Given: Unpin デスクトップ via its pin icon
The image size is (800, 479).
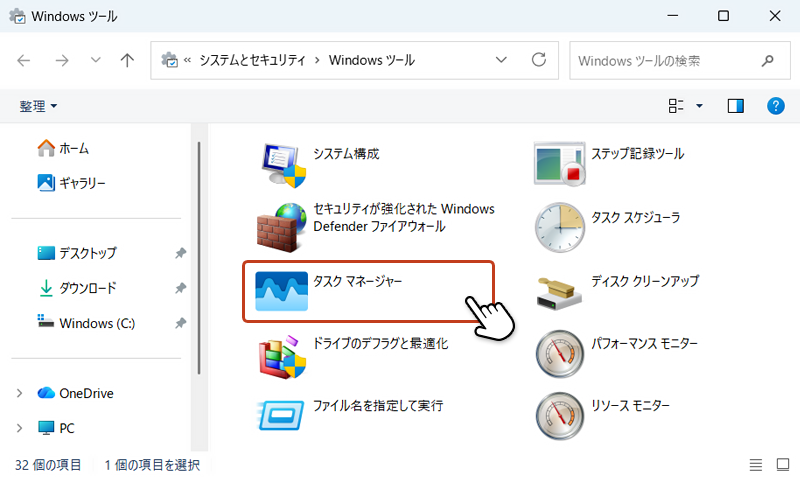Looking at the screenshot, I should (x=181, y=253).
